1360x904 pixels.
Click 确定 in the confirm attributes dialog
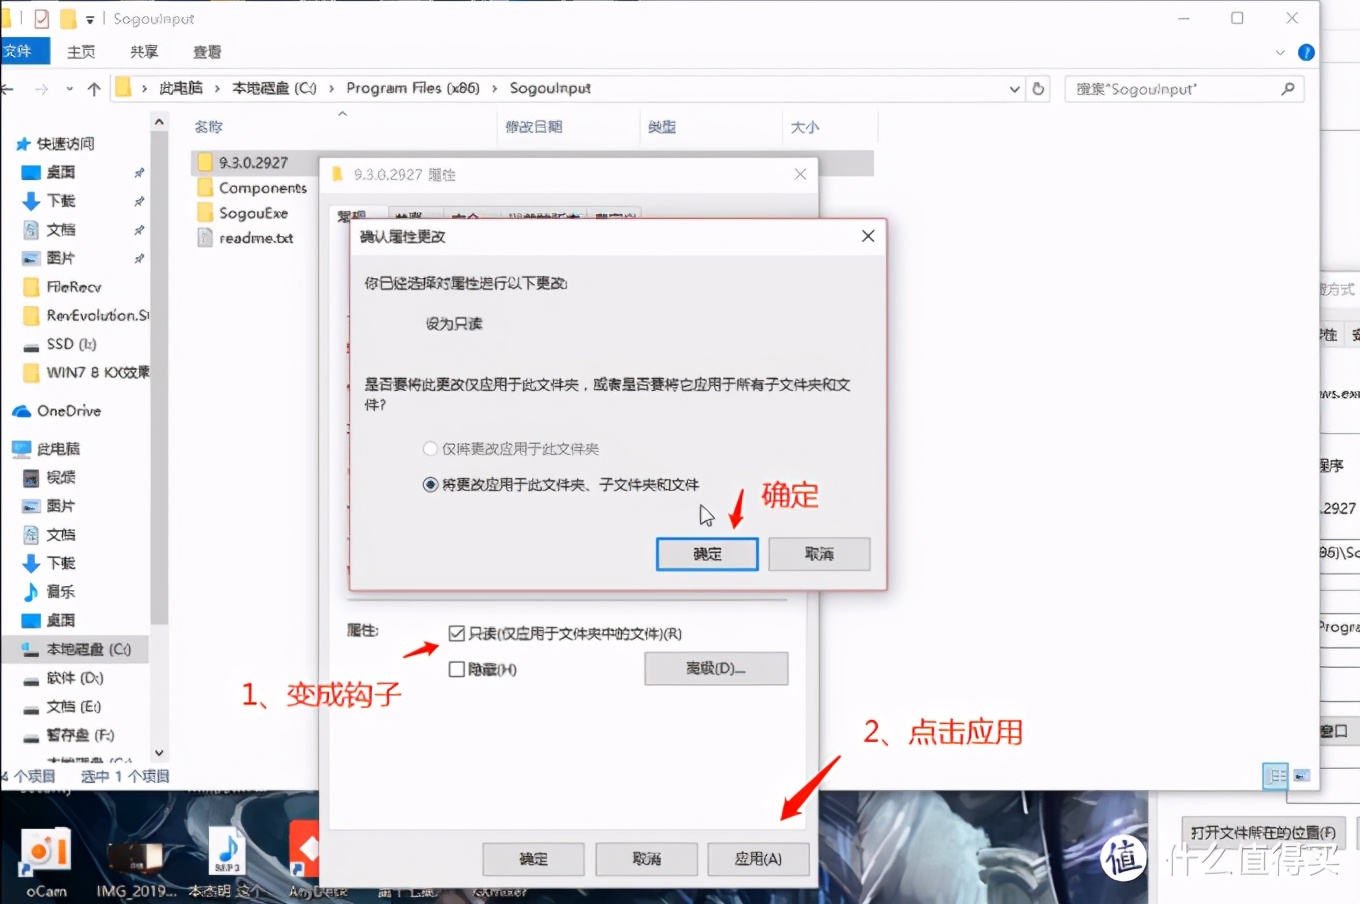tap(706, 554)
